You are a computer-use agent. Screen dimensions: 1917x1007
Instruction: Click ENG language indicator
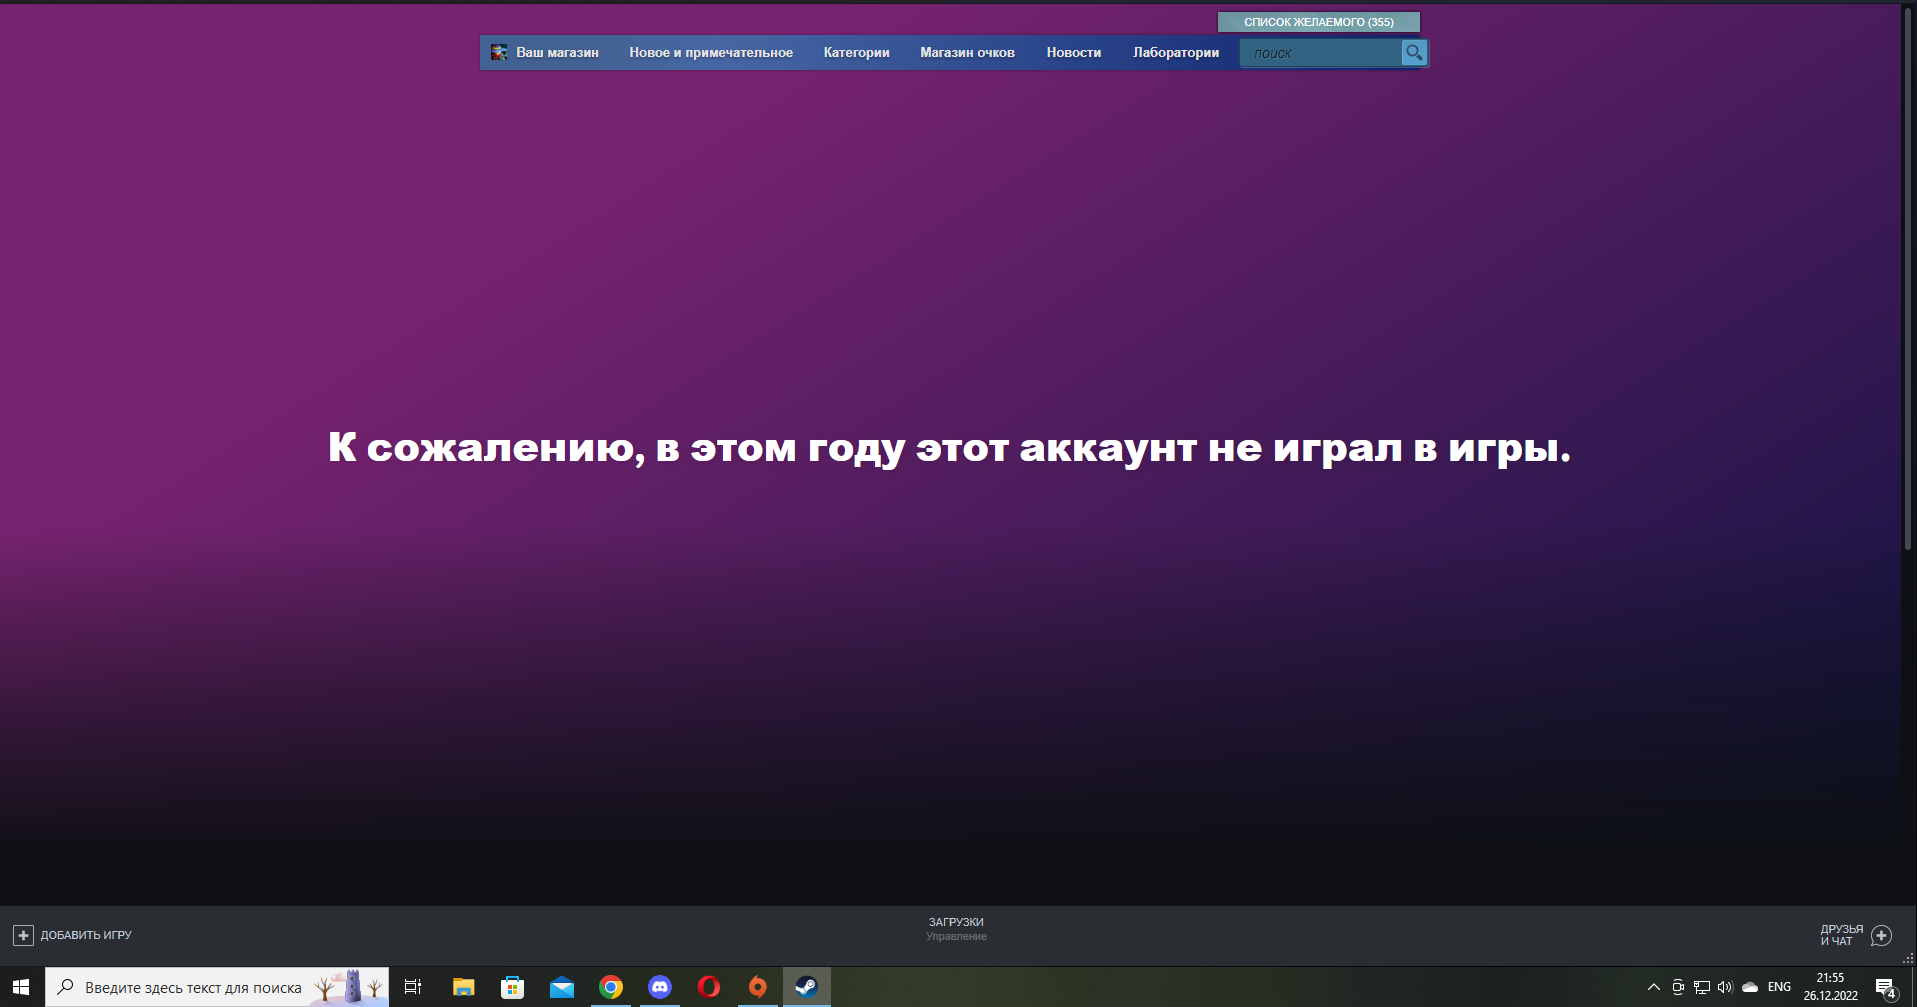[x=1779, y=987]
